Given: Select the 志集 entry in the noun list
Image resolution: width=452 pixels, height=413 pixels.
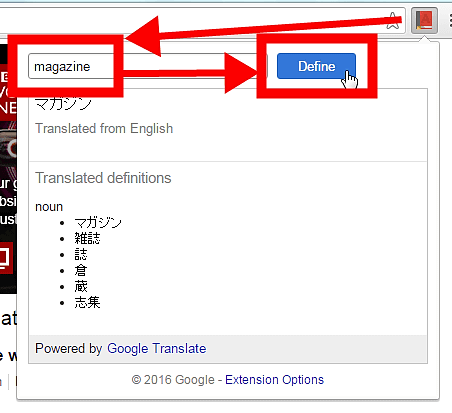Looking at the screenshot, I should point(87,303).
